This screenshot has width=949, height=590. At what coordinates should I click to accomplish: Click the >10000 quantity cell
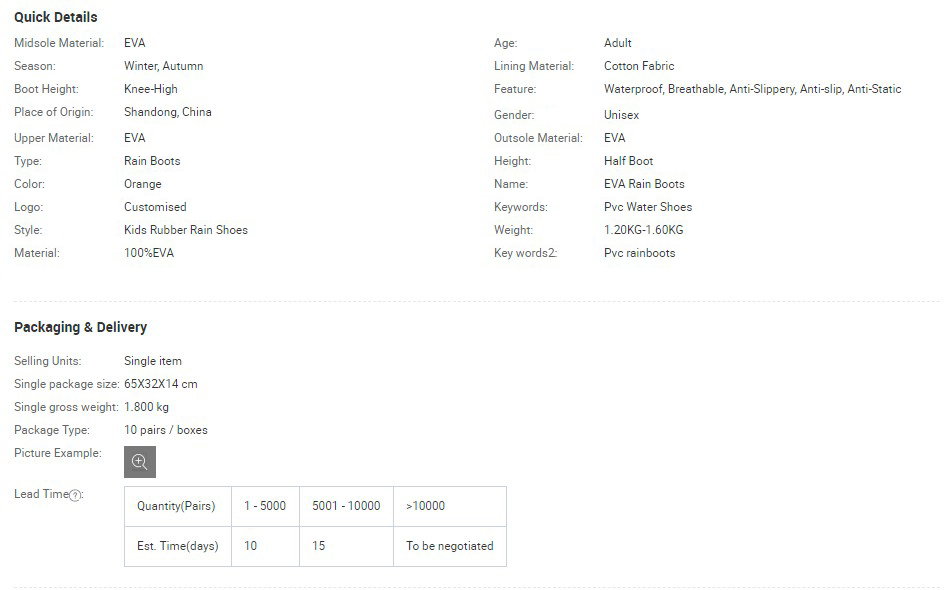(425, 506)
